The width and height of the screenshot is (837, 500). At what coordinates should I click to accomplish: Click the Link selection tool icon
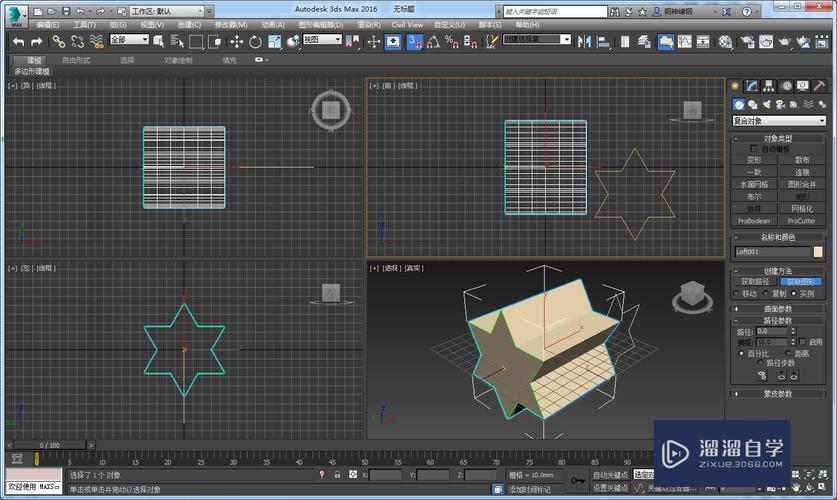pos(58,41)
